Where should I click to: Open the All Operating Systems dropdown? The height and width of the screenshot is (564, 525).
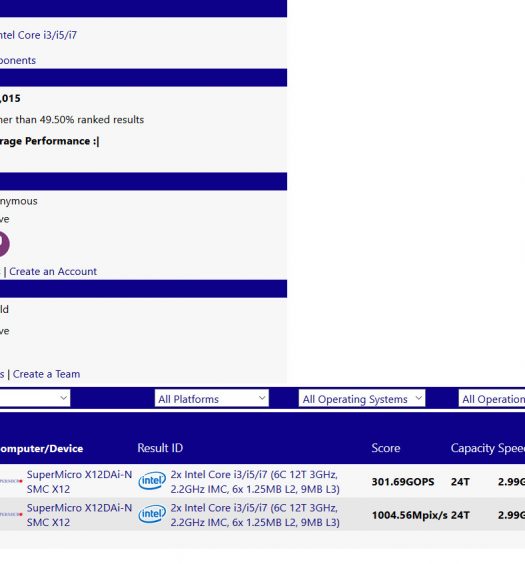coord(362,399)
